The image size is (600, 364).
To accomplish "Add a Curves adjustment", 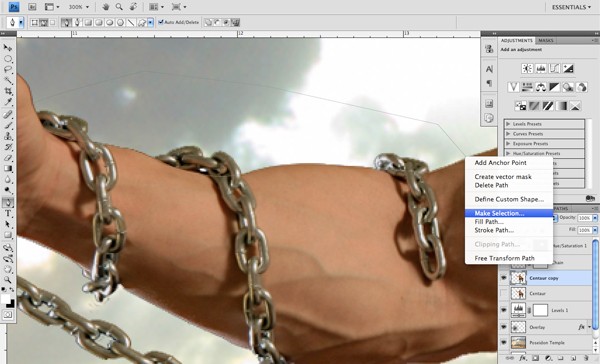I will [554, 69].
